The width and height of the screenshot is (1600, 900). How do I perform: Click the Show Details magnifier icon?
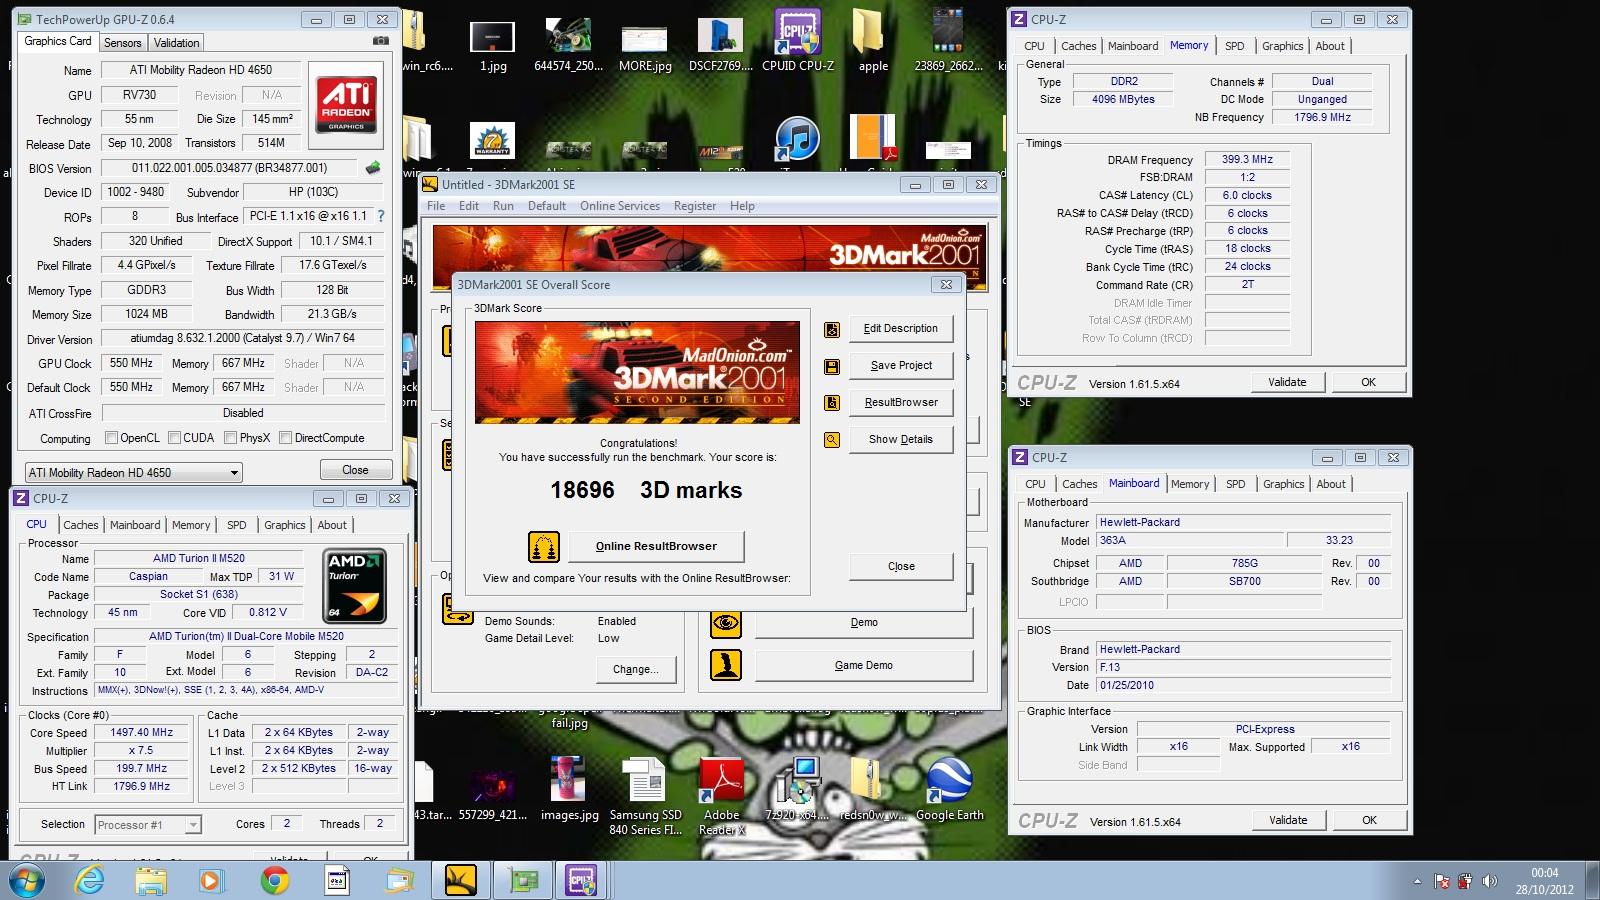831,440
